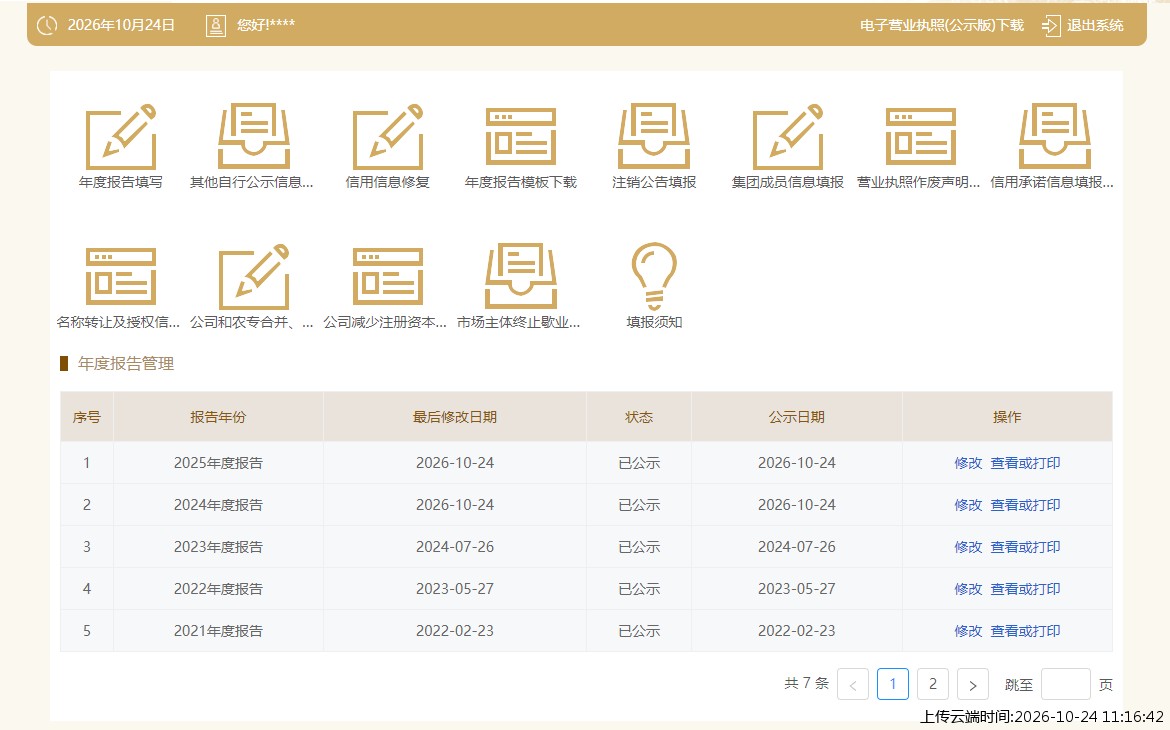Screen dimensions: 1170x730
Task: Click the 年度报告管理 section heading
Action: [x=125, y=364]
